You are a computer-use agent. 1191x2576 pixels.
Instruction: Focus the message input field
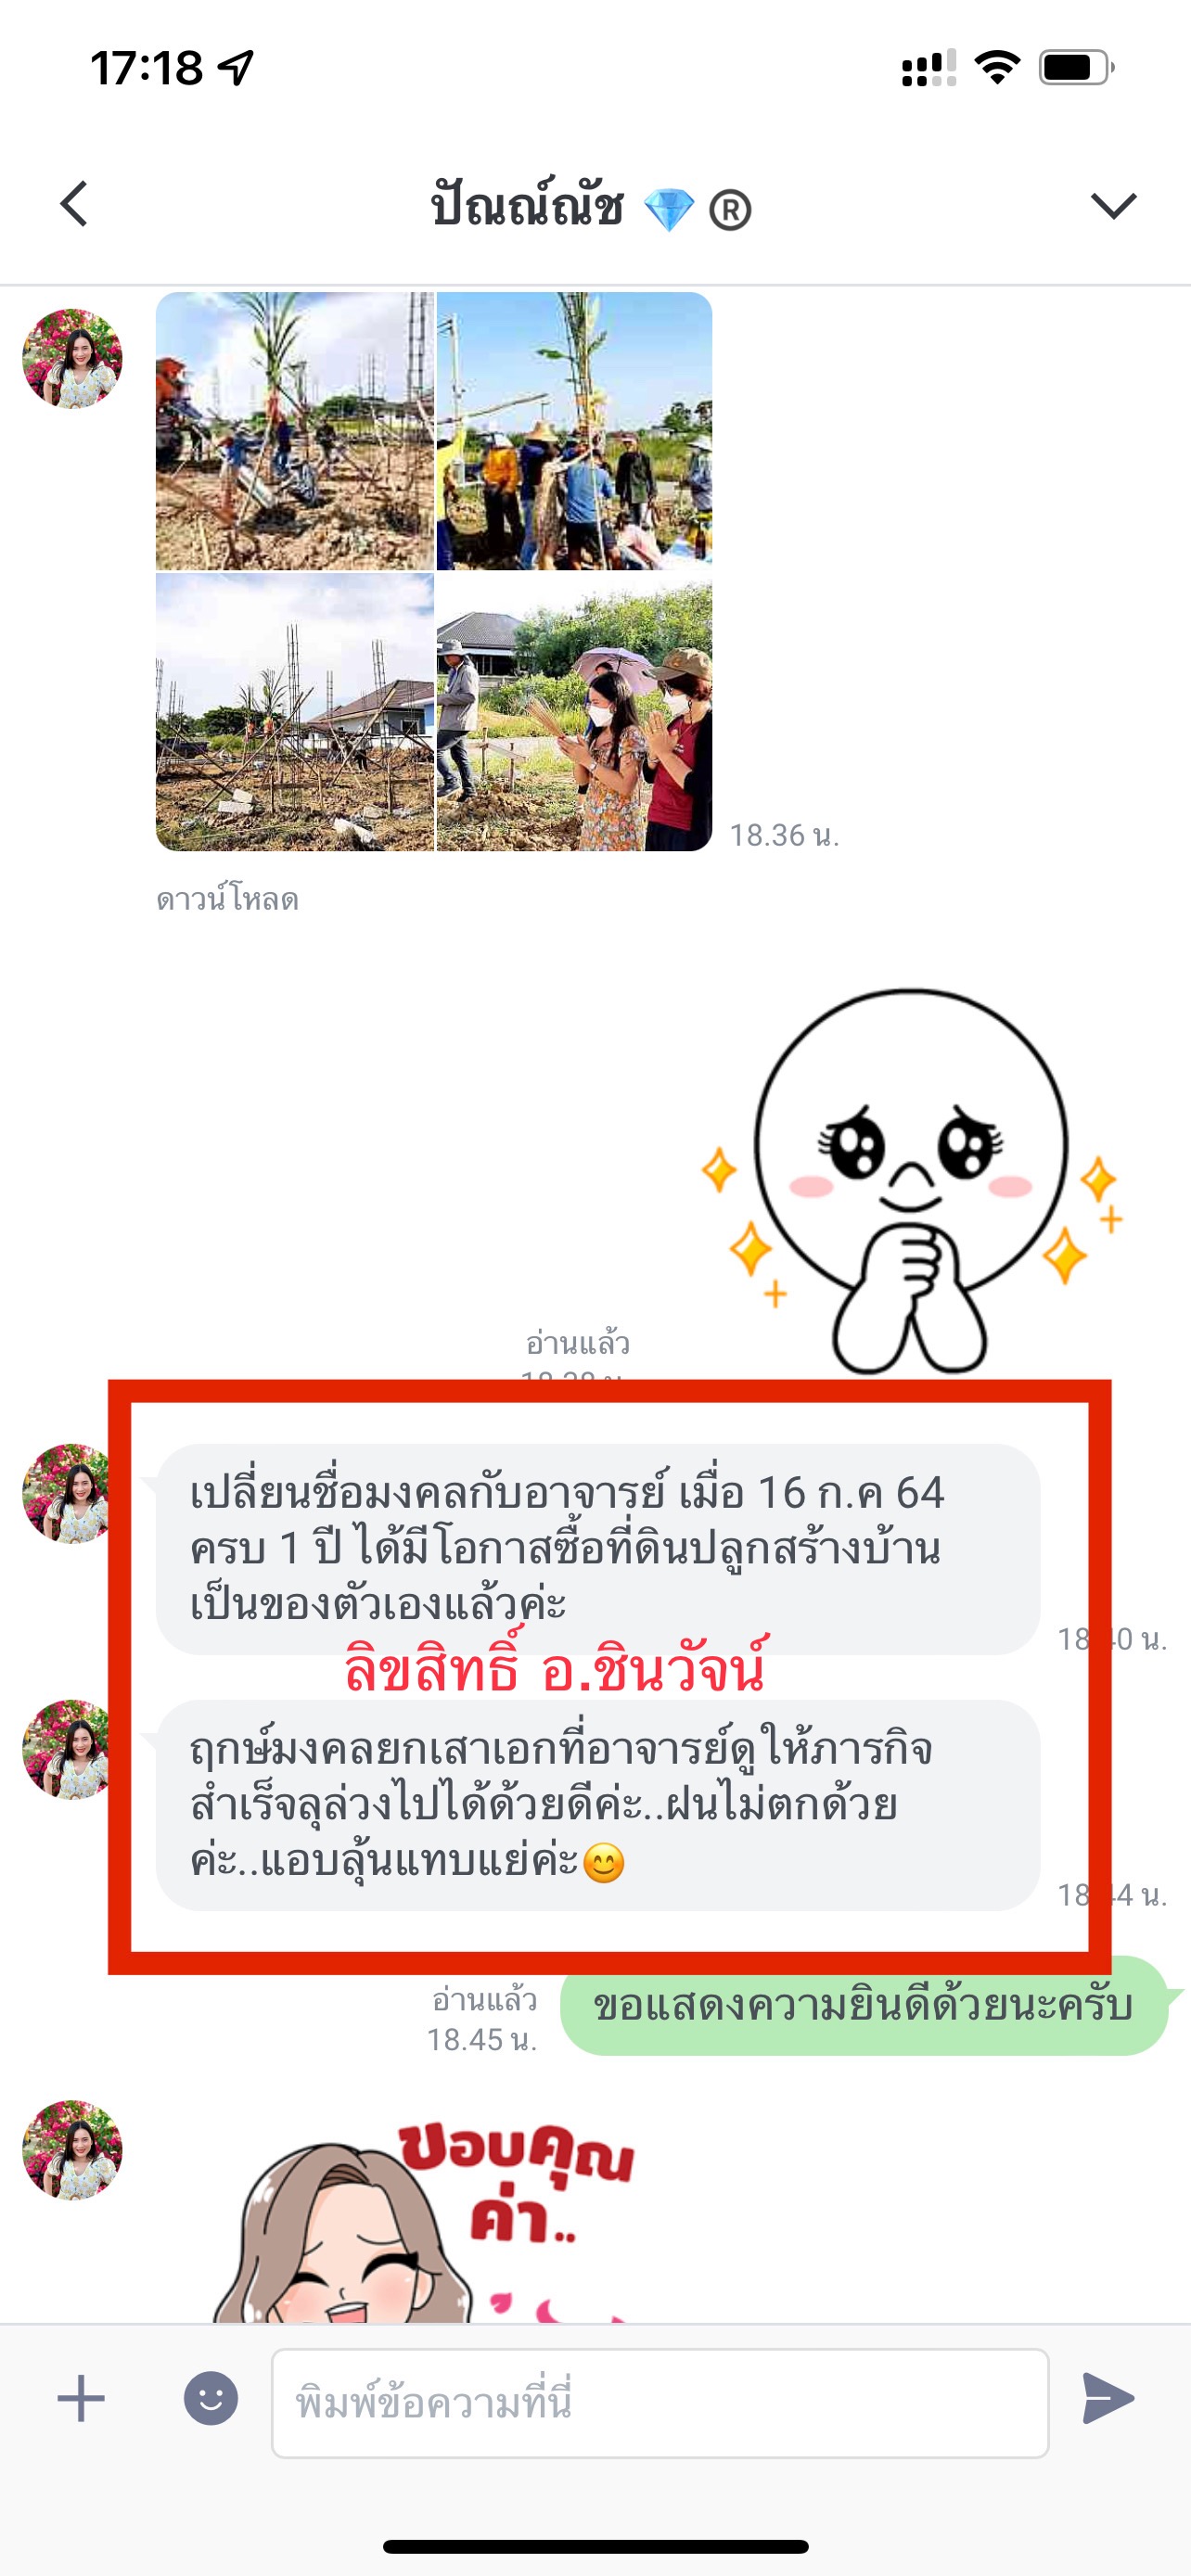coord(660,2403)
